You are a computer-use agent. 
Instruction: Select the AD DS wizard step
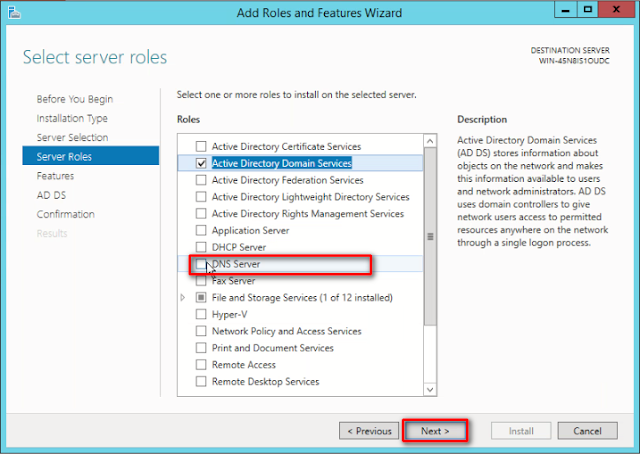(51, 195)
